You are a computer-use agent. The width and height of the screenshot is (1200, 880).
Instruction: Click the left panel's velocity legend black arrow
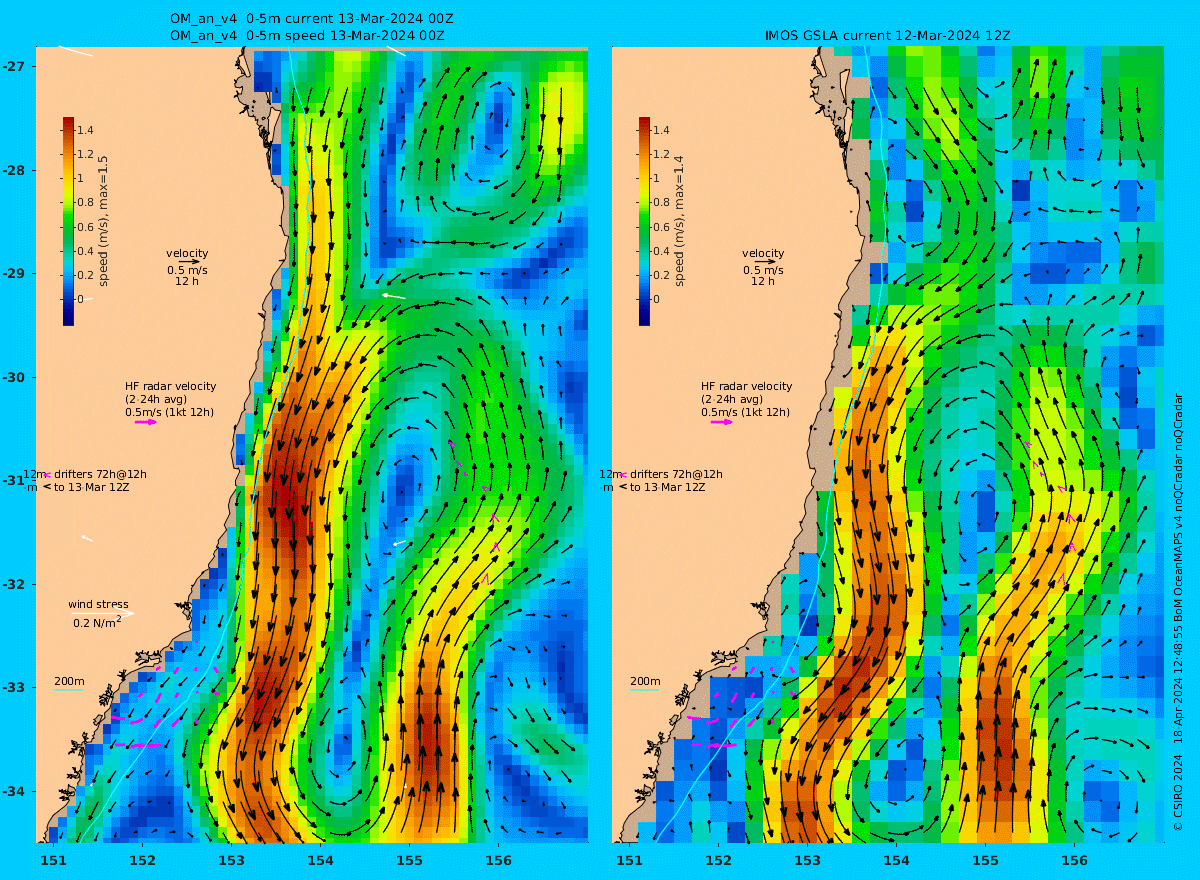(x=190, y=262)
